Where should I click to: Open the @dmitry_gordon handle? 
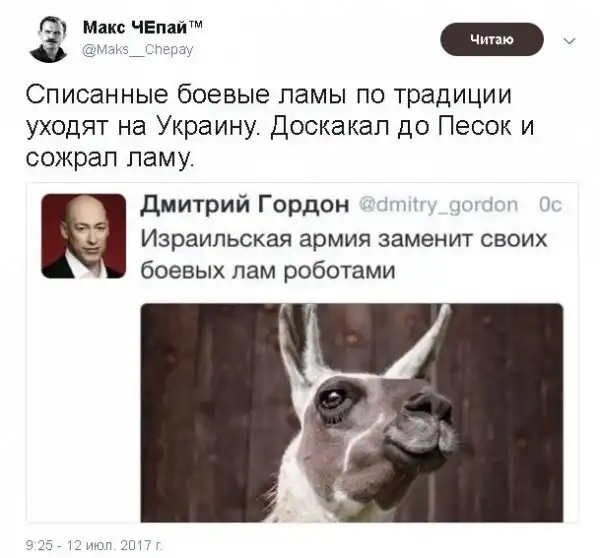click(438, 205)
